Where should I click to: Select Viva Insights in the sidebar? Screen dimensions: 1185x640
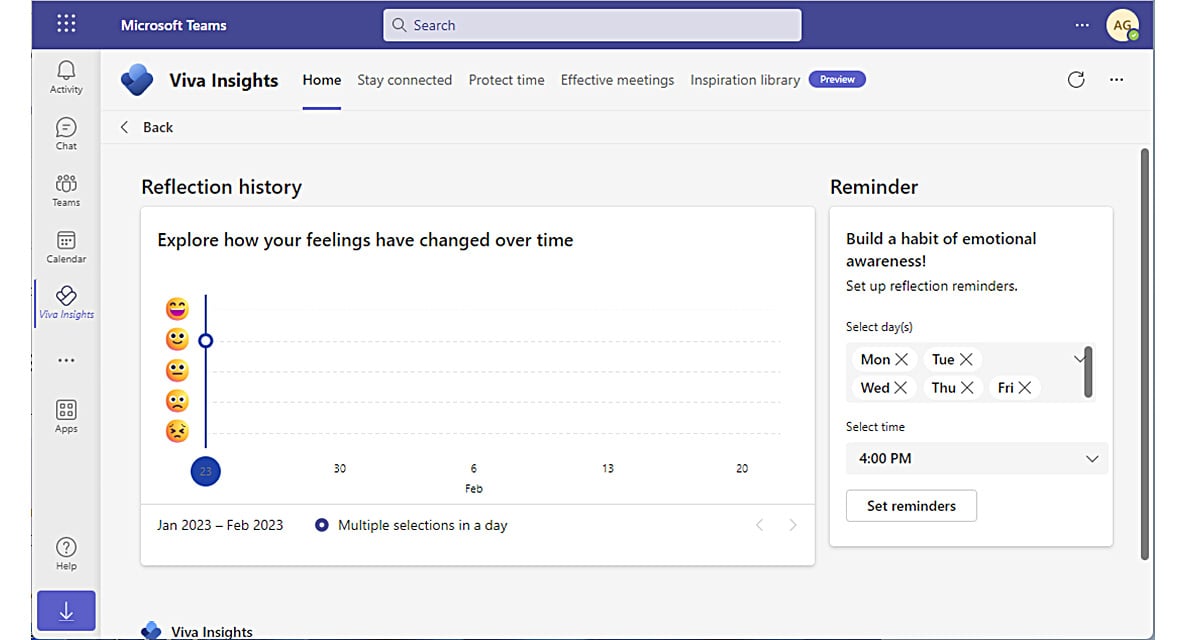click(x=67, y=303)
